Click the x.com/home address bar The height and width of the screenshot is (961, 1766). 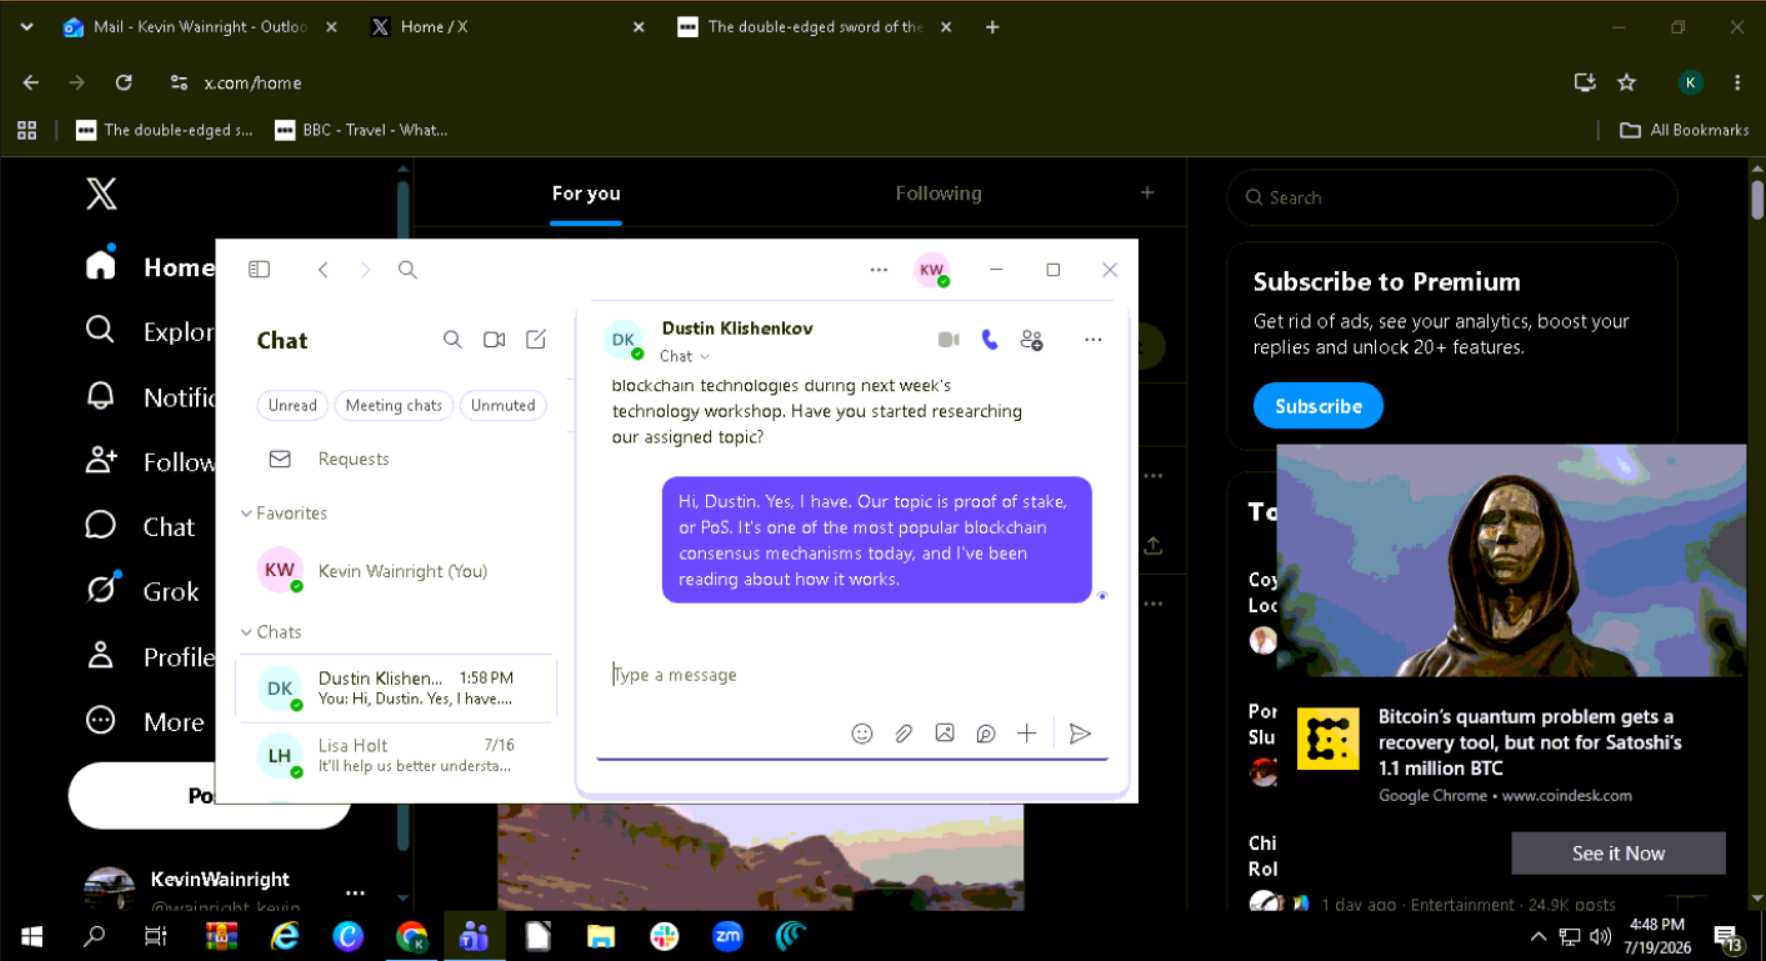pyautogui.click(x=860, y=83)
